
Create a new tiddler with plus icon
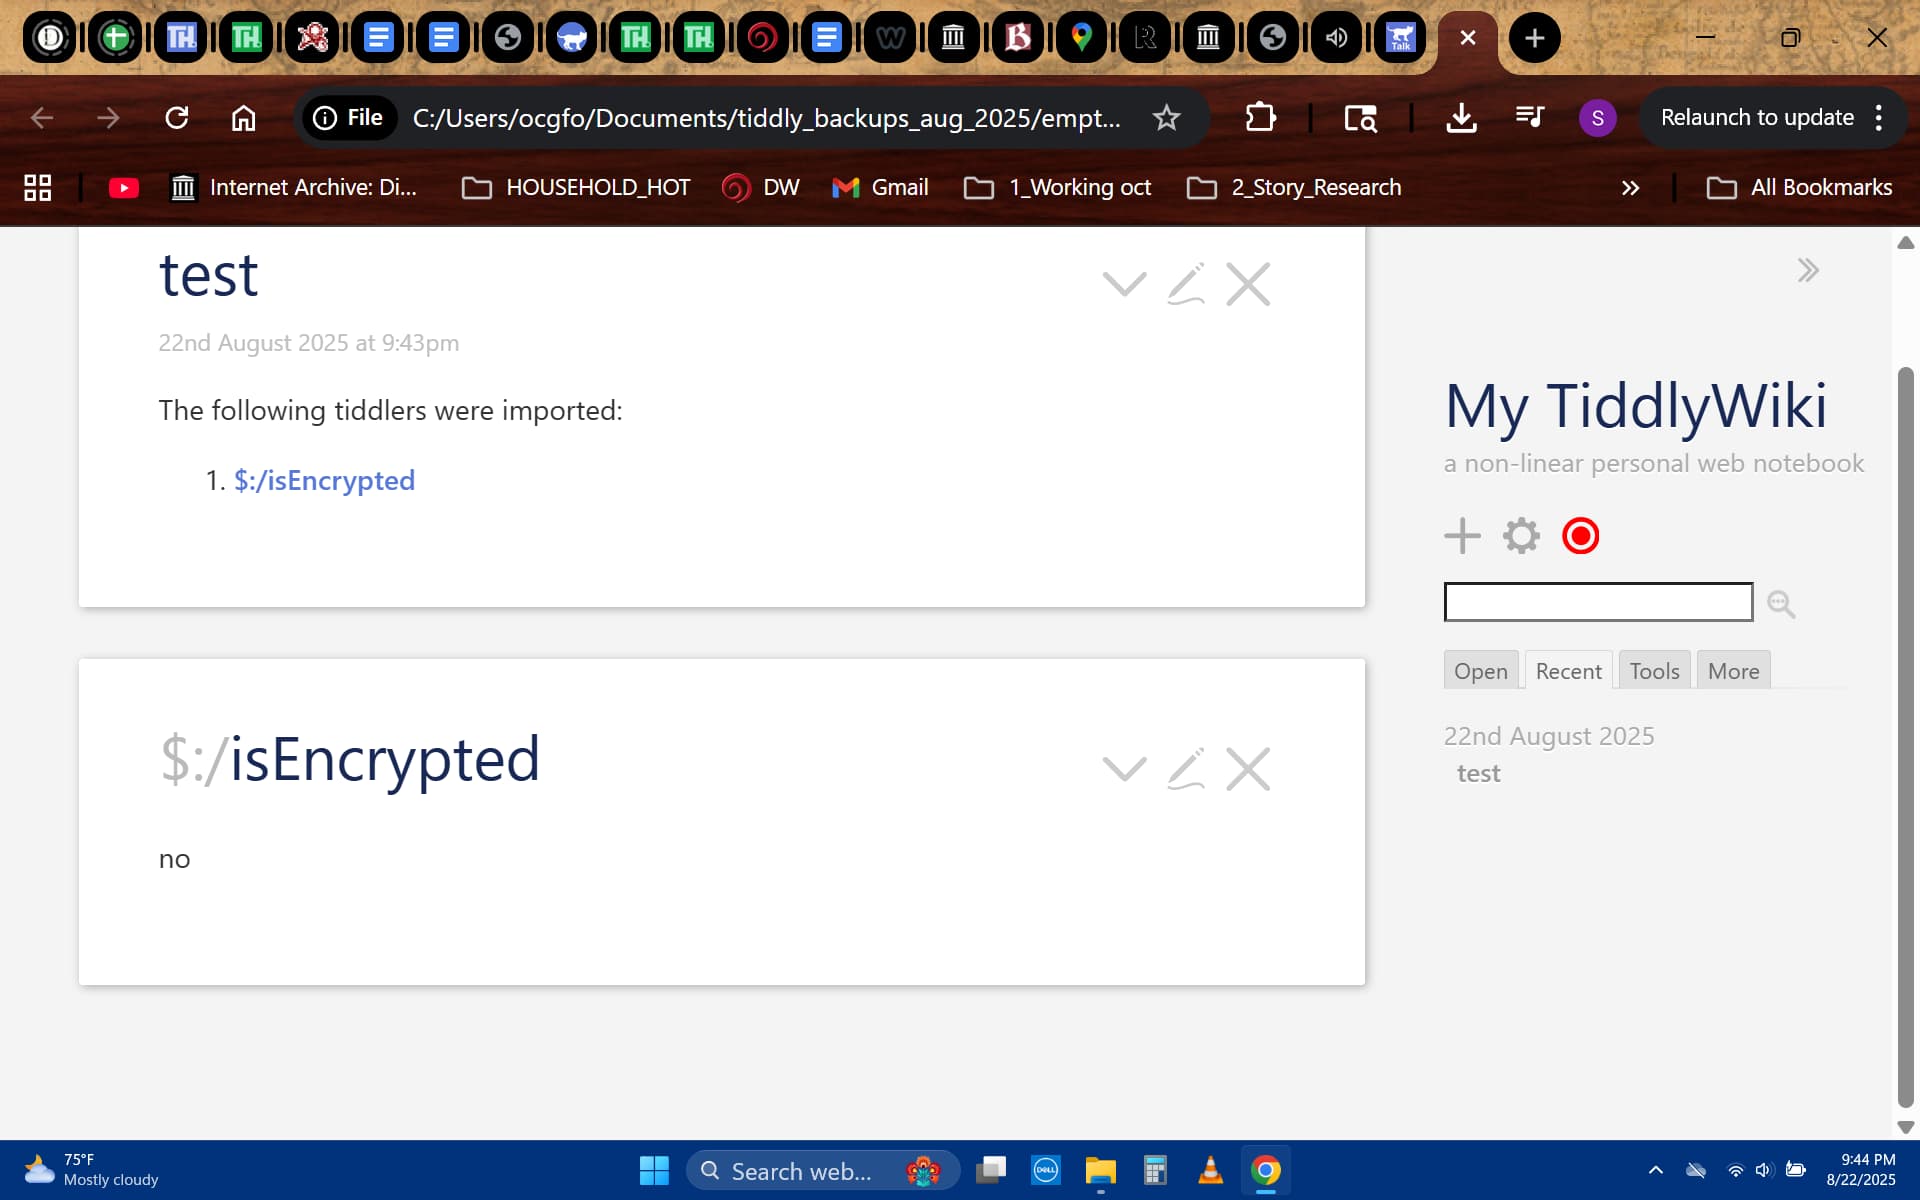(x=1462, y=536)
